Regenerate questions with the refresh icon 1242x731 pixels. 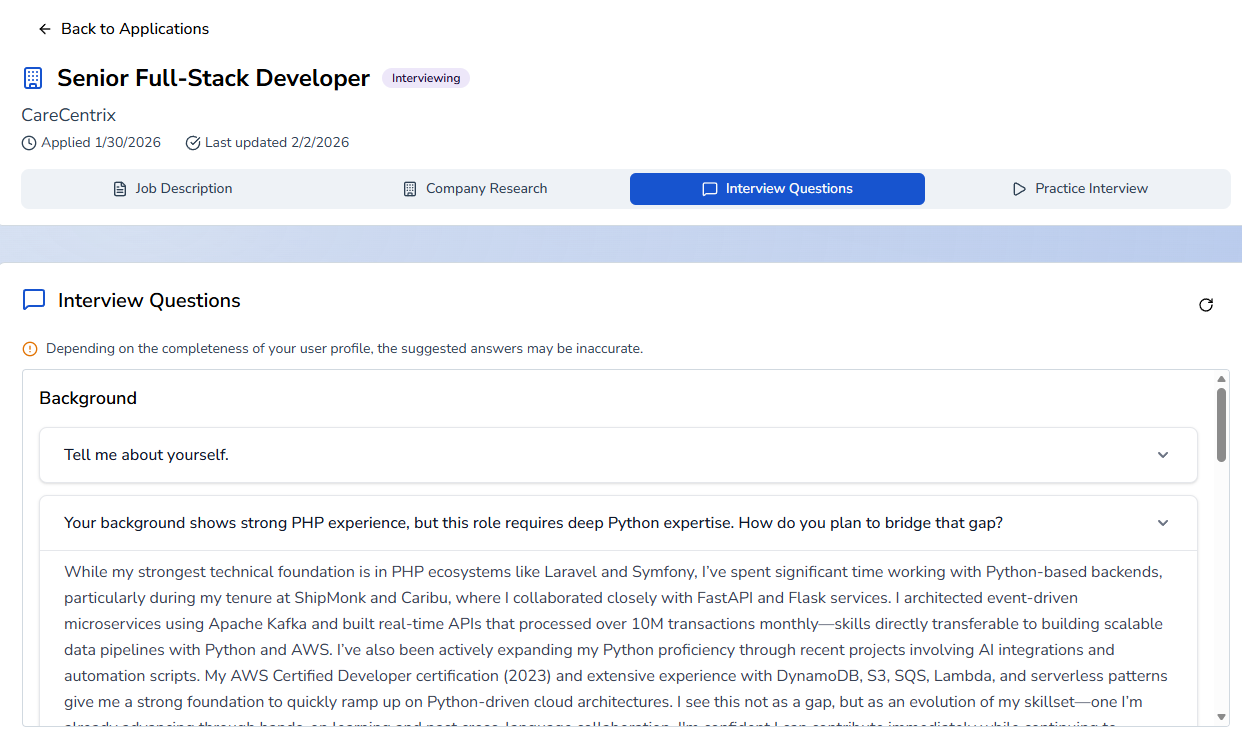[x=1205, y=305]
